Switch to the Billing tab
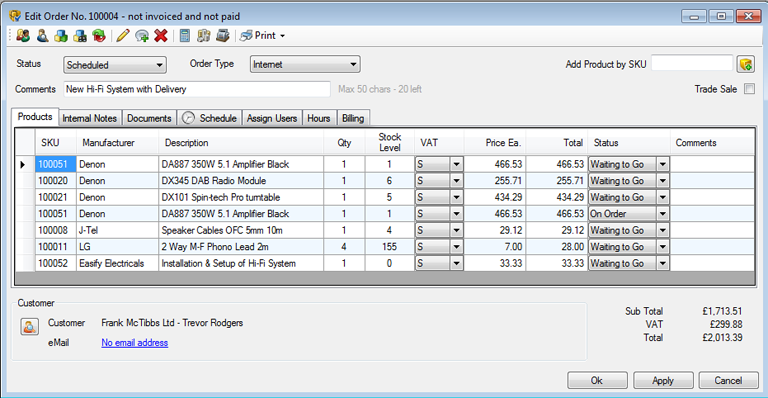This screenshot has width=768, height=398. point(353,118)
